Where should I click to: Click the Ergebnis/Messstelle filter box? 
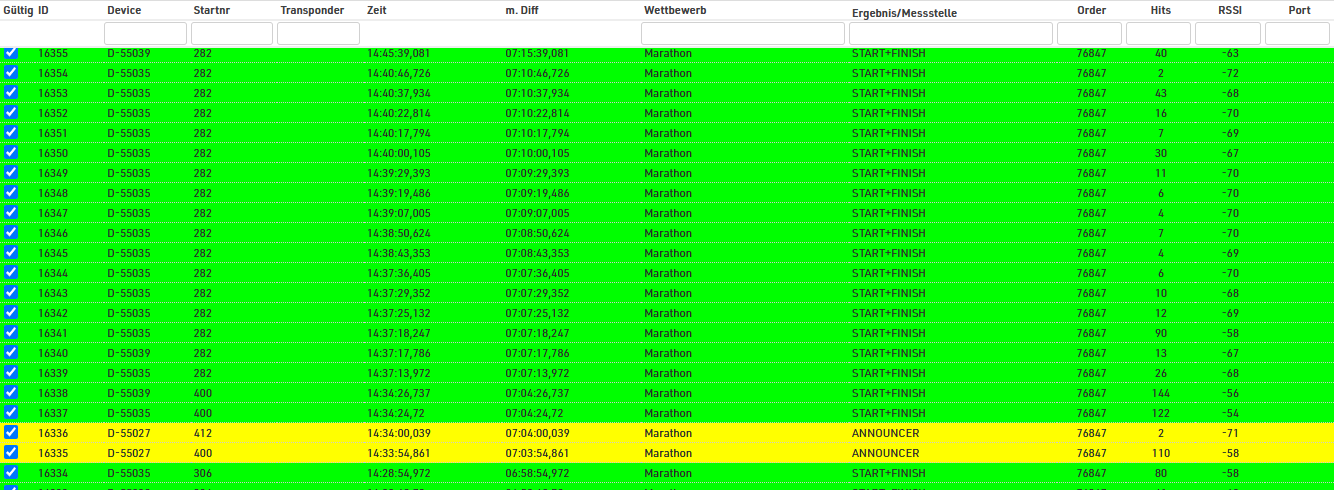pyautogui.click(x=950, y=34)
